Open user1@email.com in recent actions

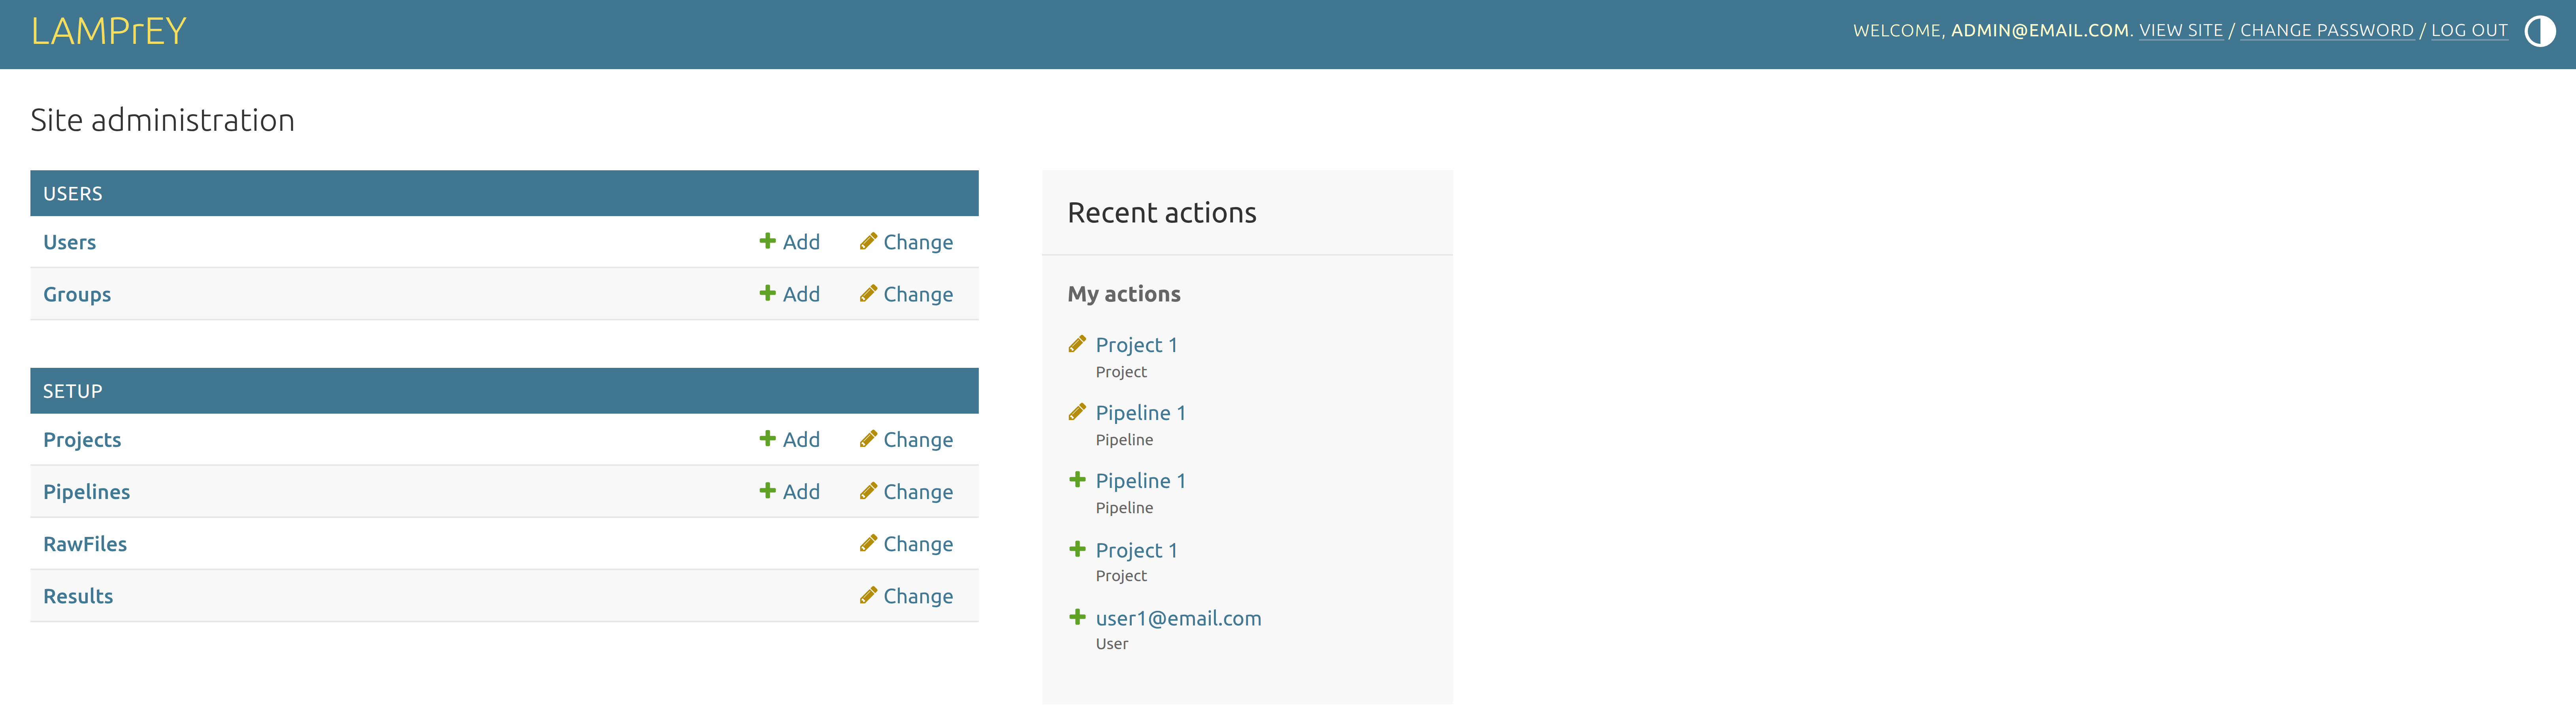tap(1178, 618)
